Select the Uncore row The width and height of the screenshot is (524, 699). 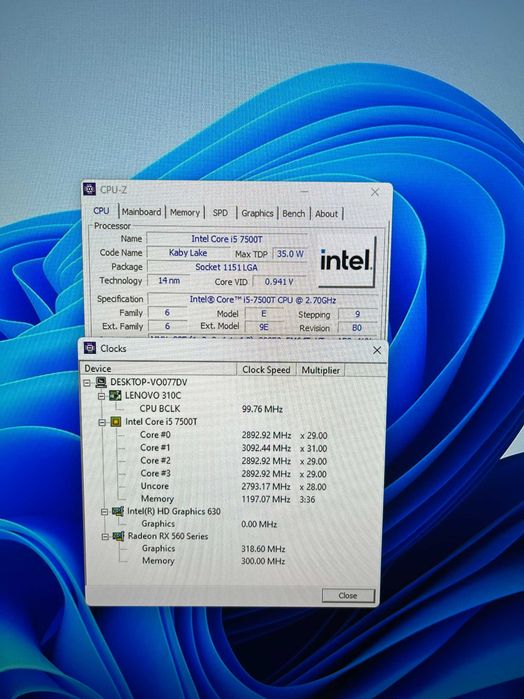[x=155, y=486]
